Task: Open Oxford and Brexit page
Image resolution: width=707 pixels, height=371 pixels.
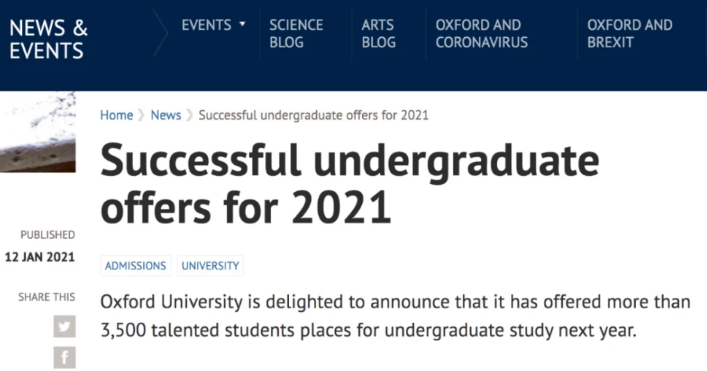Action: point(629,33)
